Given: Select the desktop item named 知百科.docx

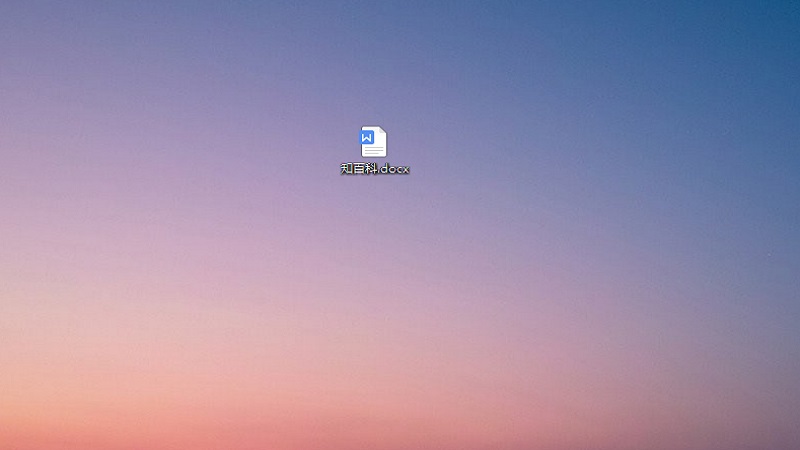Looking at the screenshot, I should tap(374, 142).
